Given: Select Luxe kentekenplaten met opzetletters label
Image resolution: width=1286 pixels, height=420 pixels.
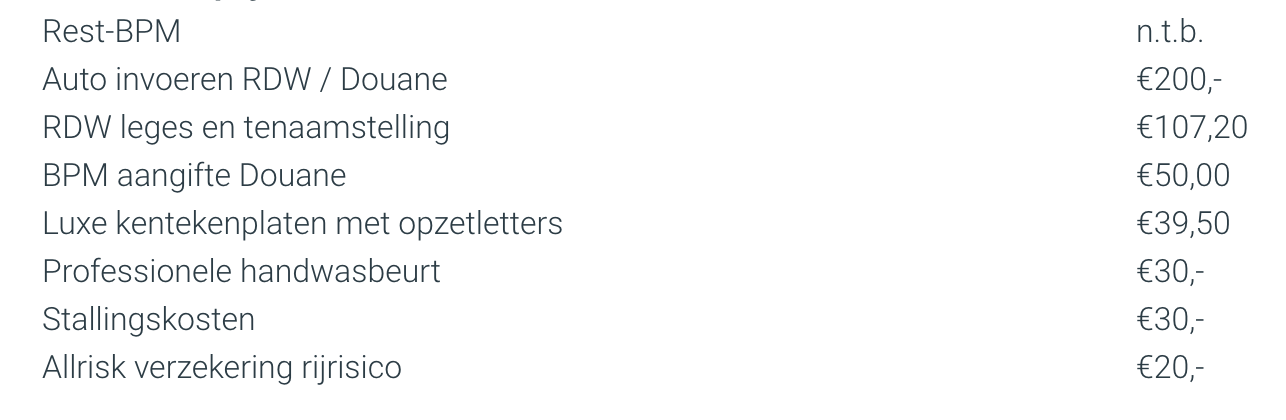Looking at the screenshot, I should tap(302, 223).
